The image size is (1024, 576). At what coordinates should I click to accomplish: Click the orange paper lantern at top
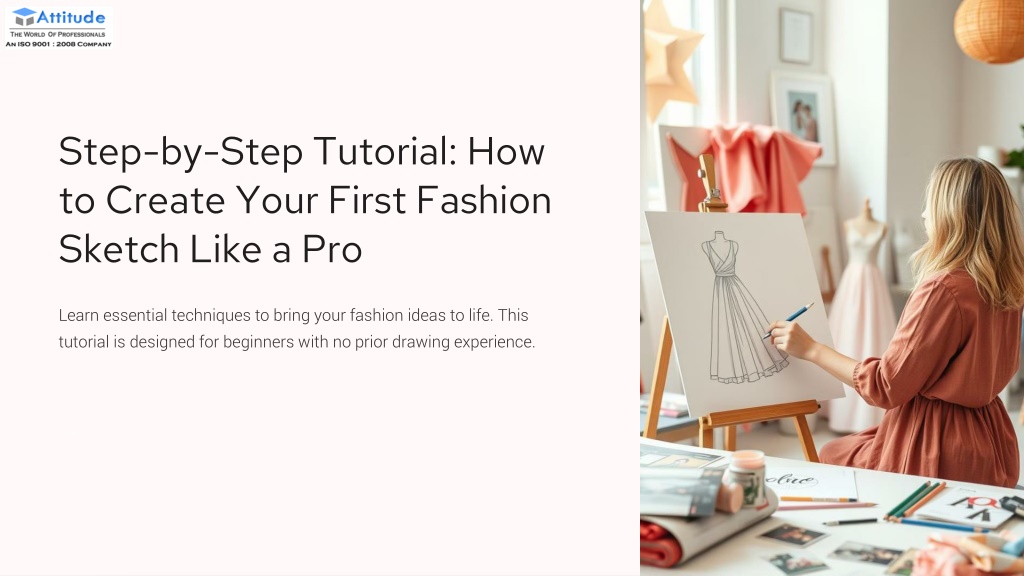coord(990,30)
